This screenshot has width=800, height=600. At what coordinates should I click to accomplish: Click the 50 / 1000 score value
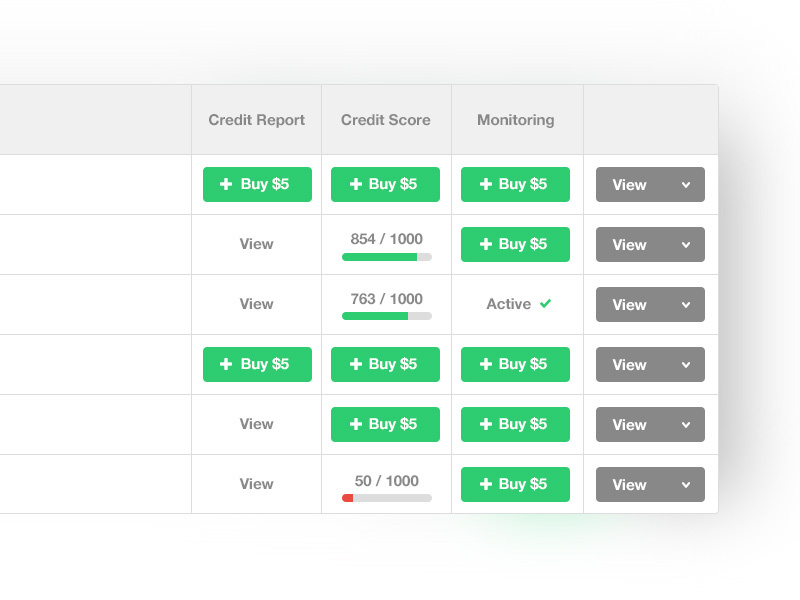click(x=386, y=481)
